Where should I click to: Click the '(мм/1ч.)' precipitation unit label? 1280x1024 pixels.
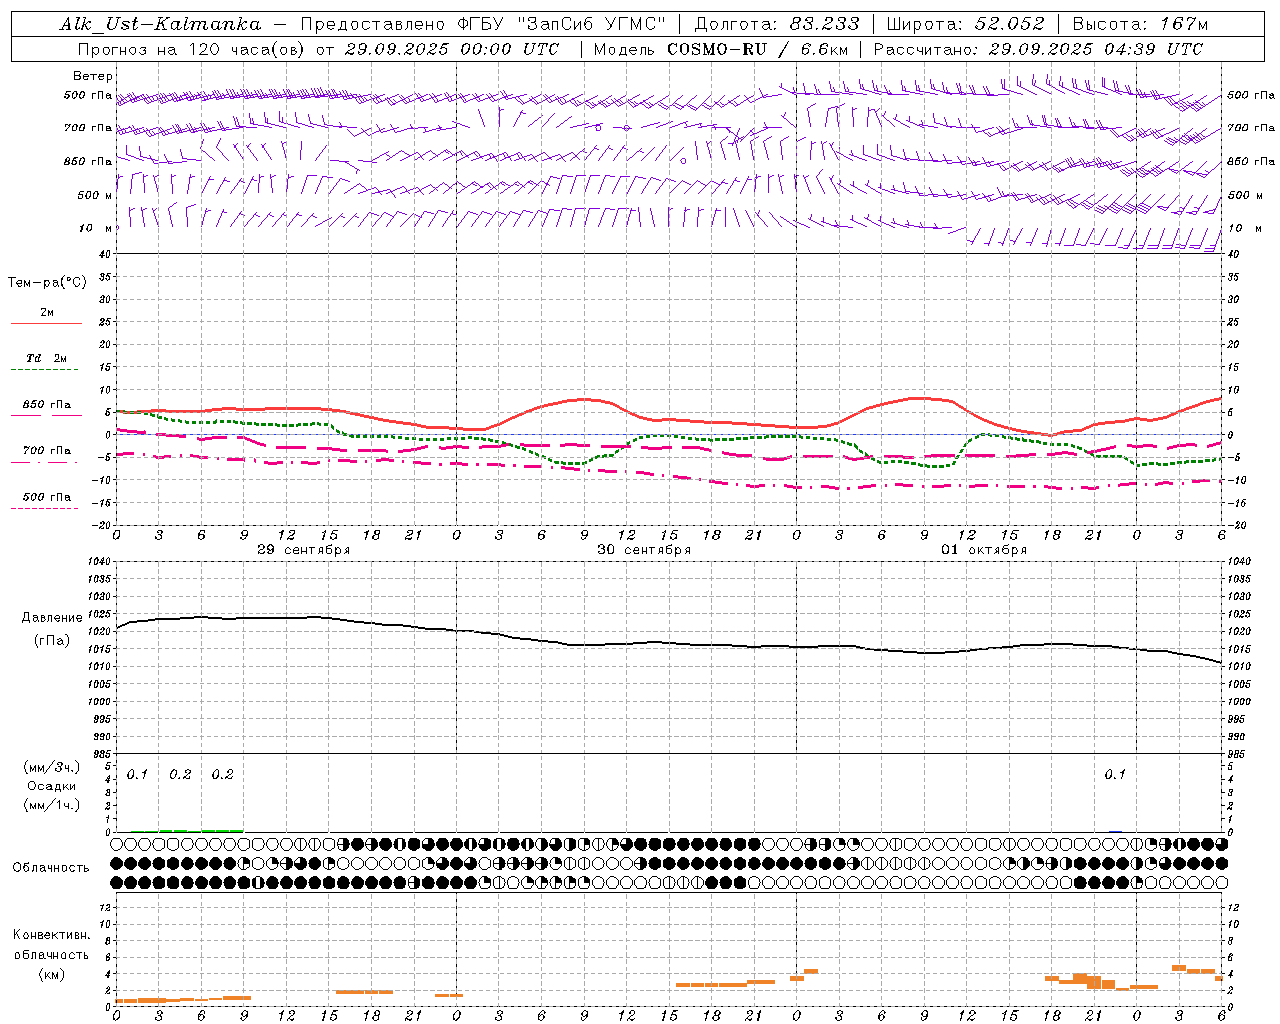(x=52, y=805)
